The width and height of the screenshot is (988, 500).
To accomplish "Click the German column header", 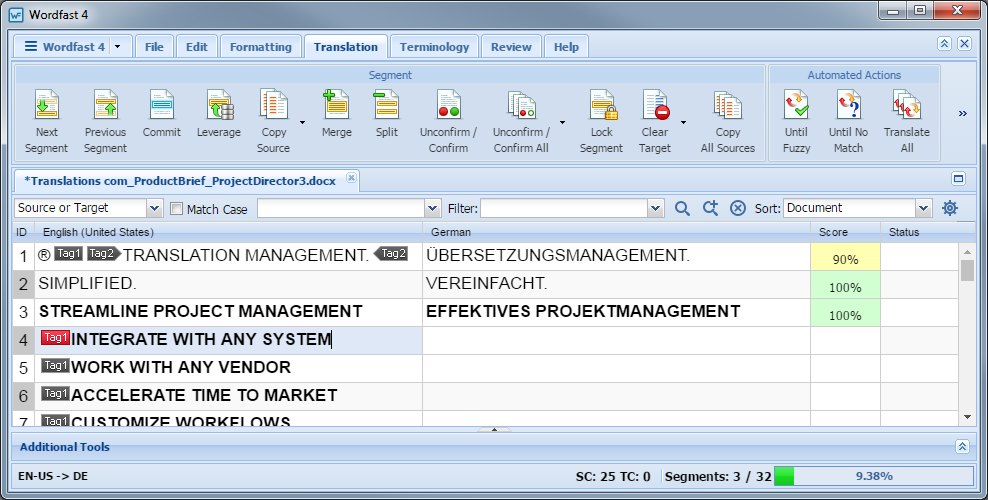I will [x=616, y=232].
